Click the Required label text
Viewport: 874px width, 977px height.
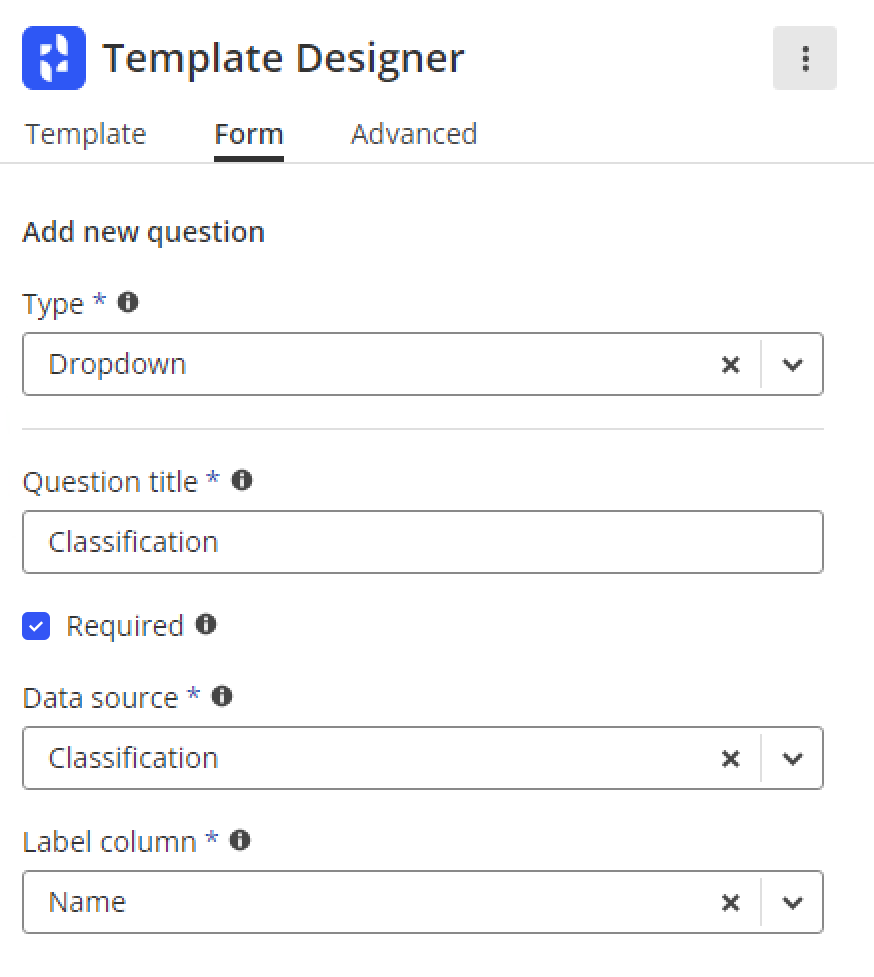coord(125,626)
